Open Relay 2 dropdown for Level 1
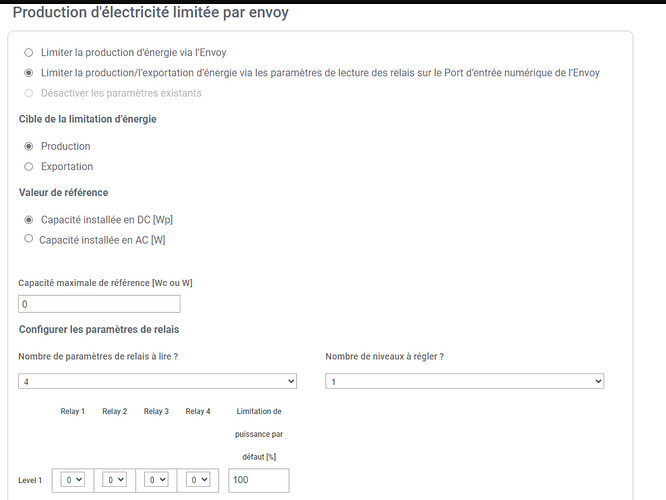The width and height of the screenshot is (666, 500). (x=114, y=480)
